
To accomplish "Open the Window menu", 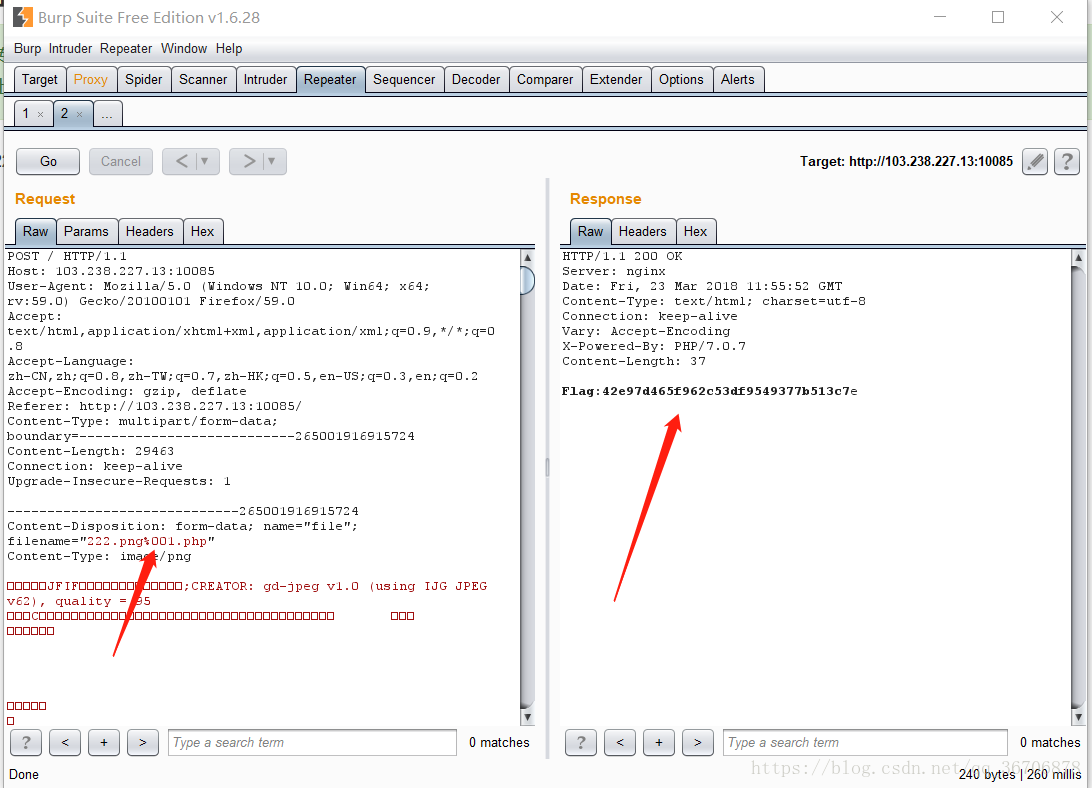I will click(x=184, y=49).
